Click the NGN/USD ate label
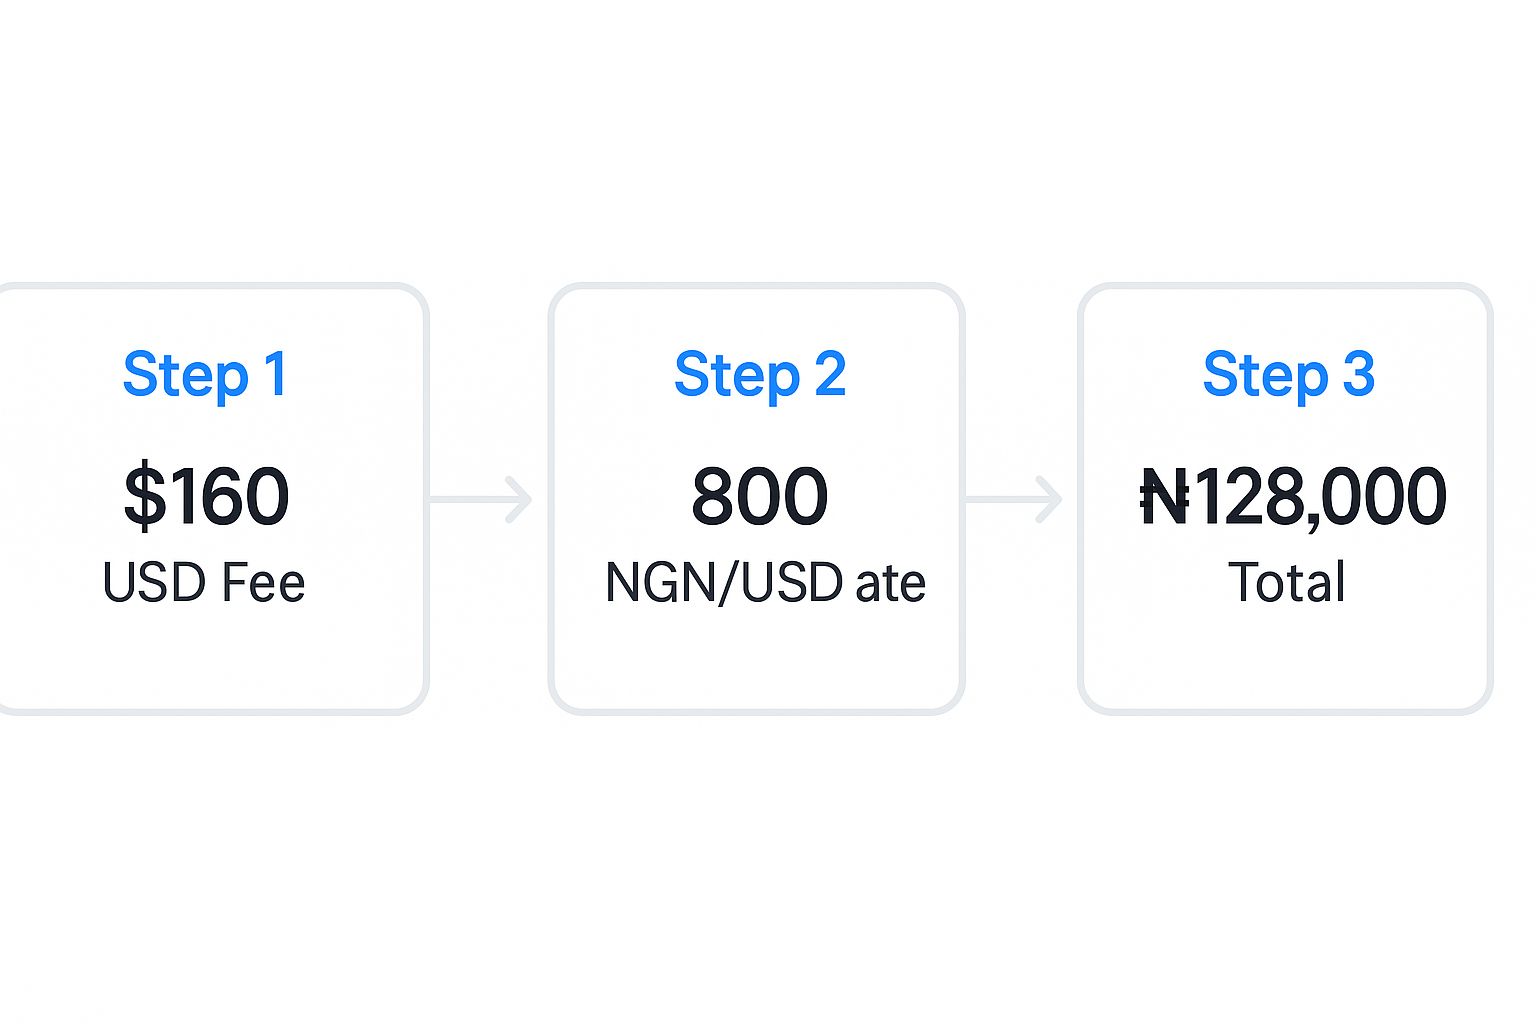Screen dimensions: 1536x1024 click(765, 583)
